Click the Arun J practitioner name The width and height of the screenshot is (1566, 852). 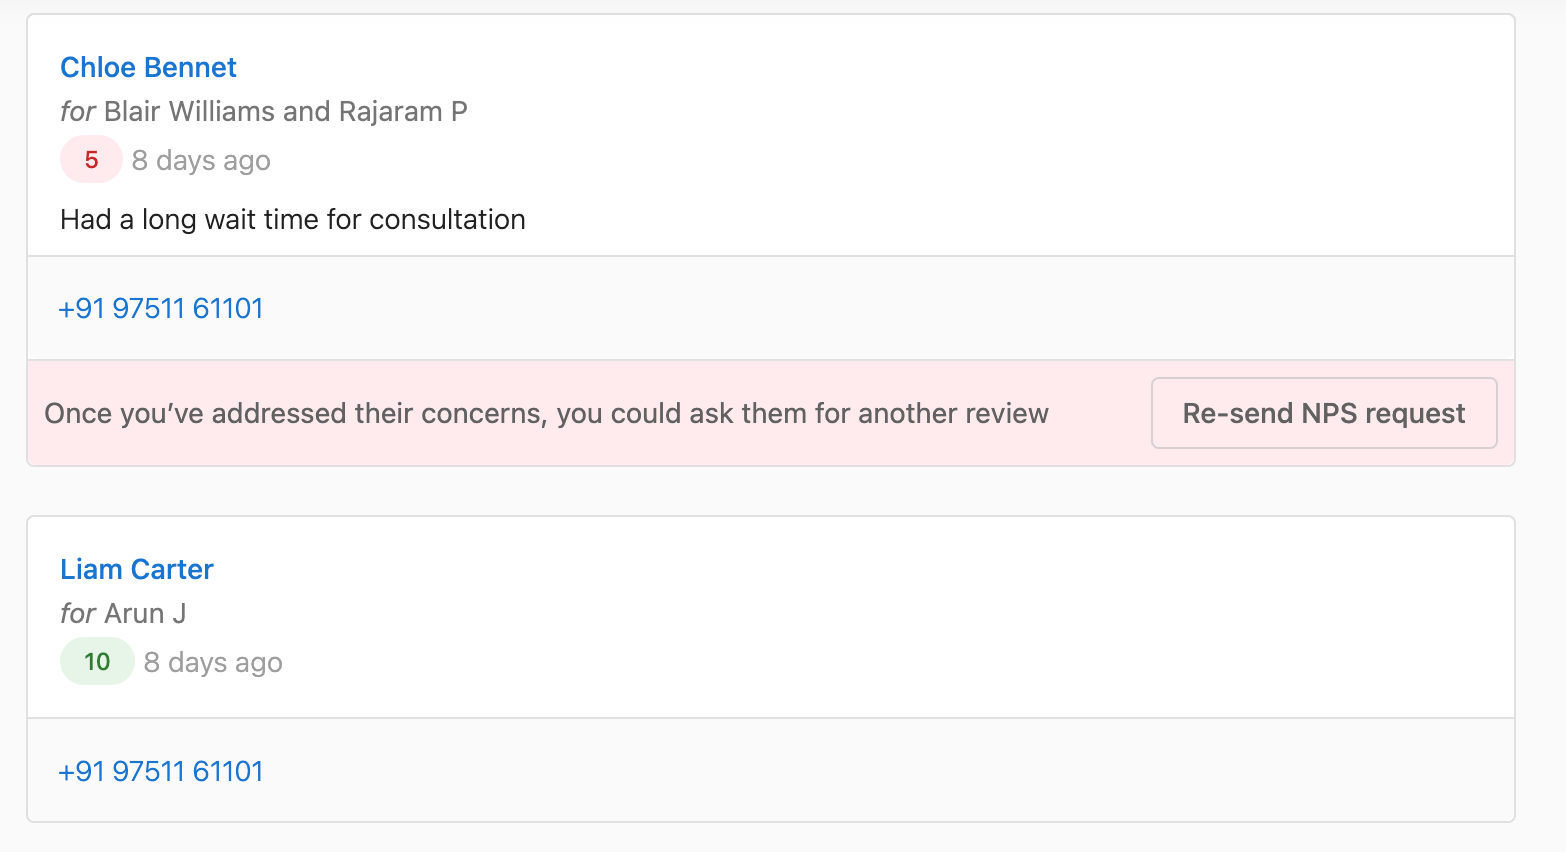[145, 613]
